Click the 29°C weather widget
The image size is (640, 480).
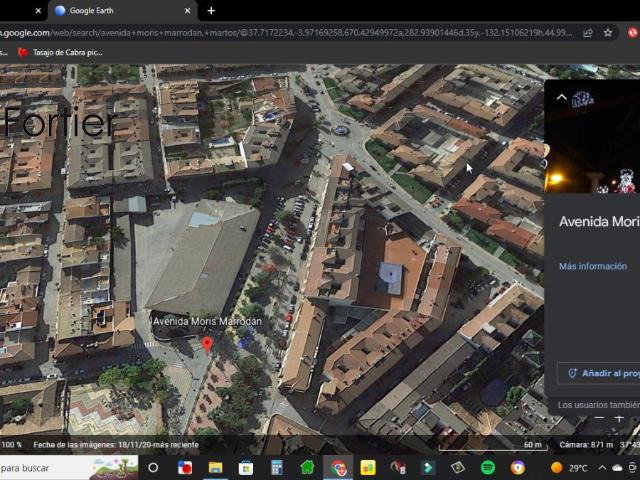tap(570, 467)
